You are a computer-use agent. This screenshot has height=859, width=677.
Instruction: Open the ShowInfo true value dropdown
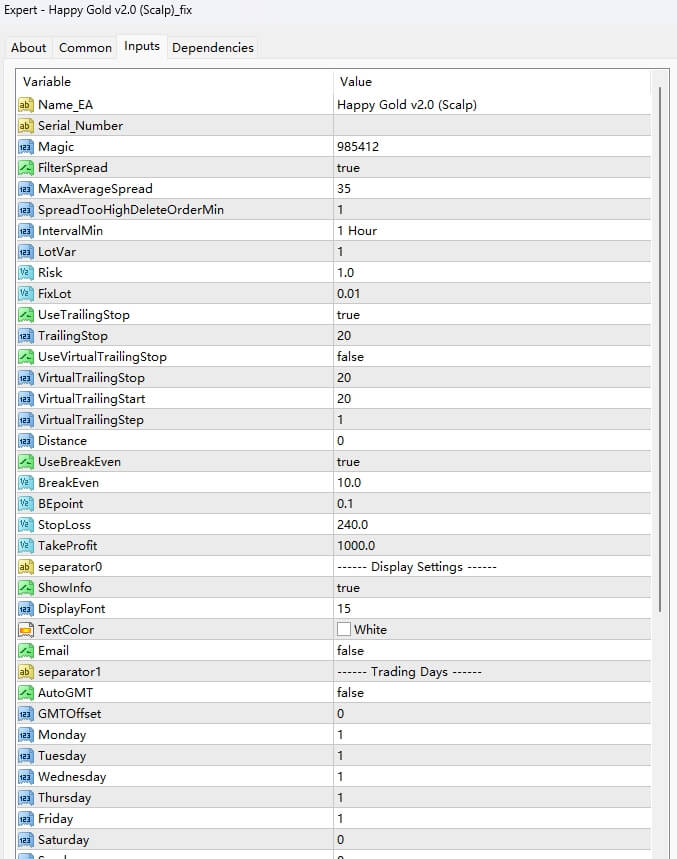tap(348, 588)
